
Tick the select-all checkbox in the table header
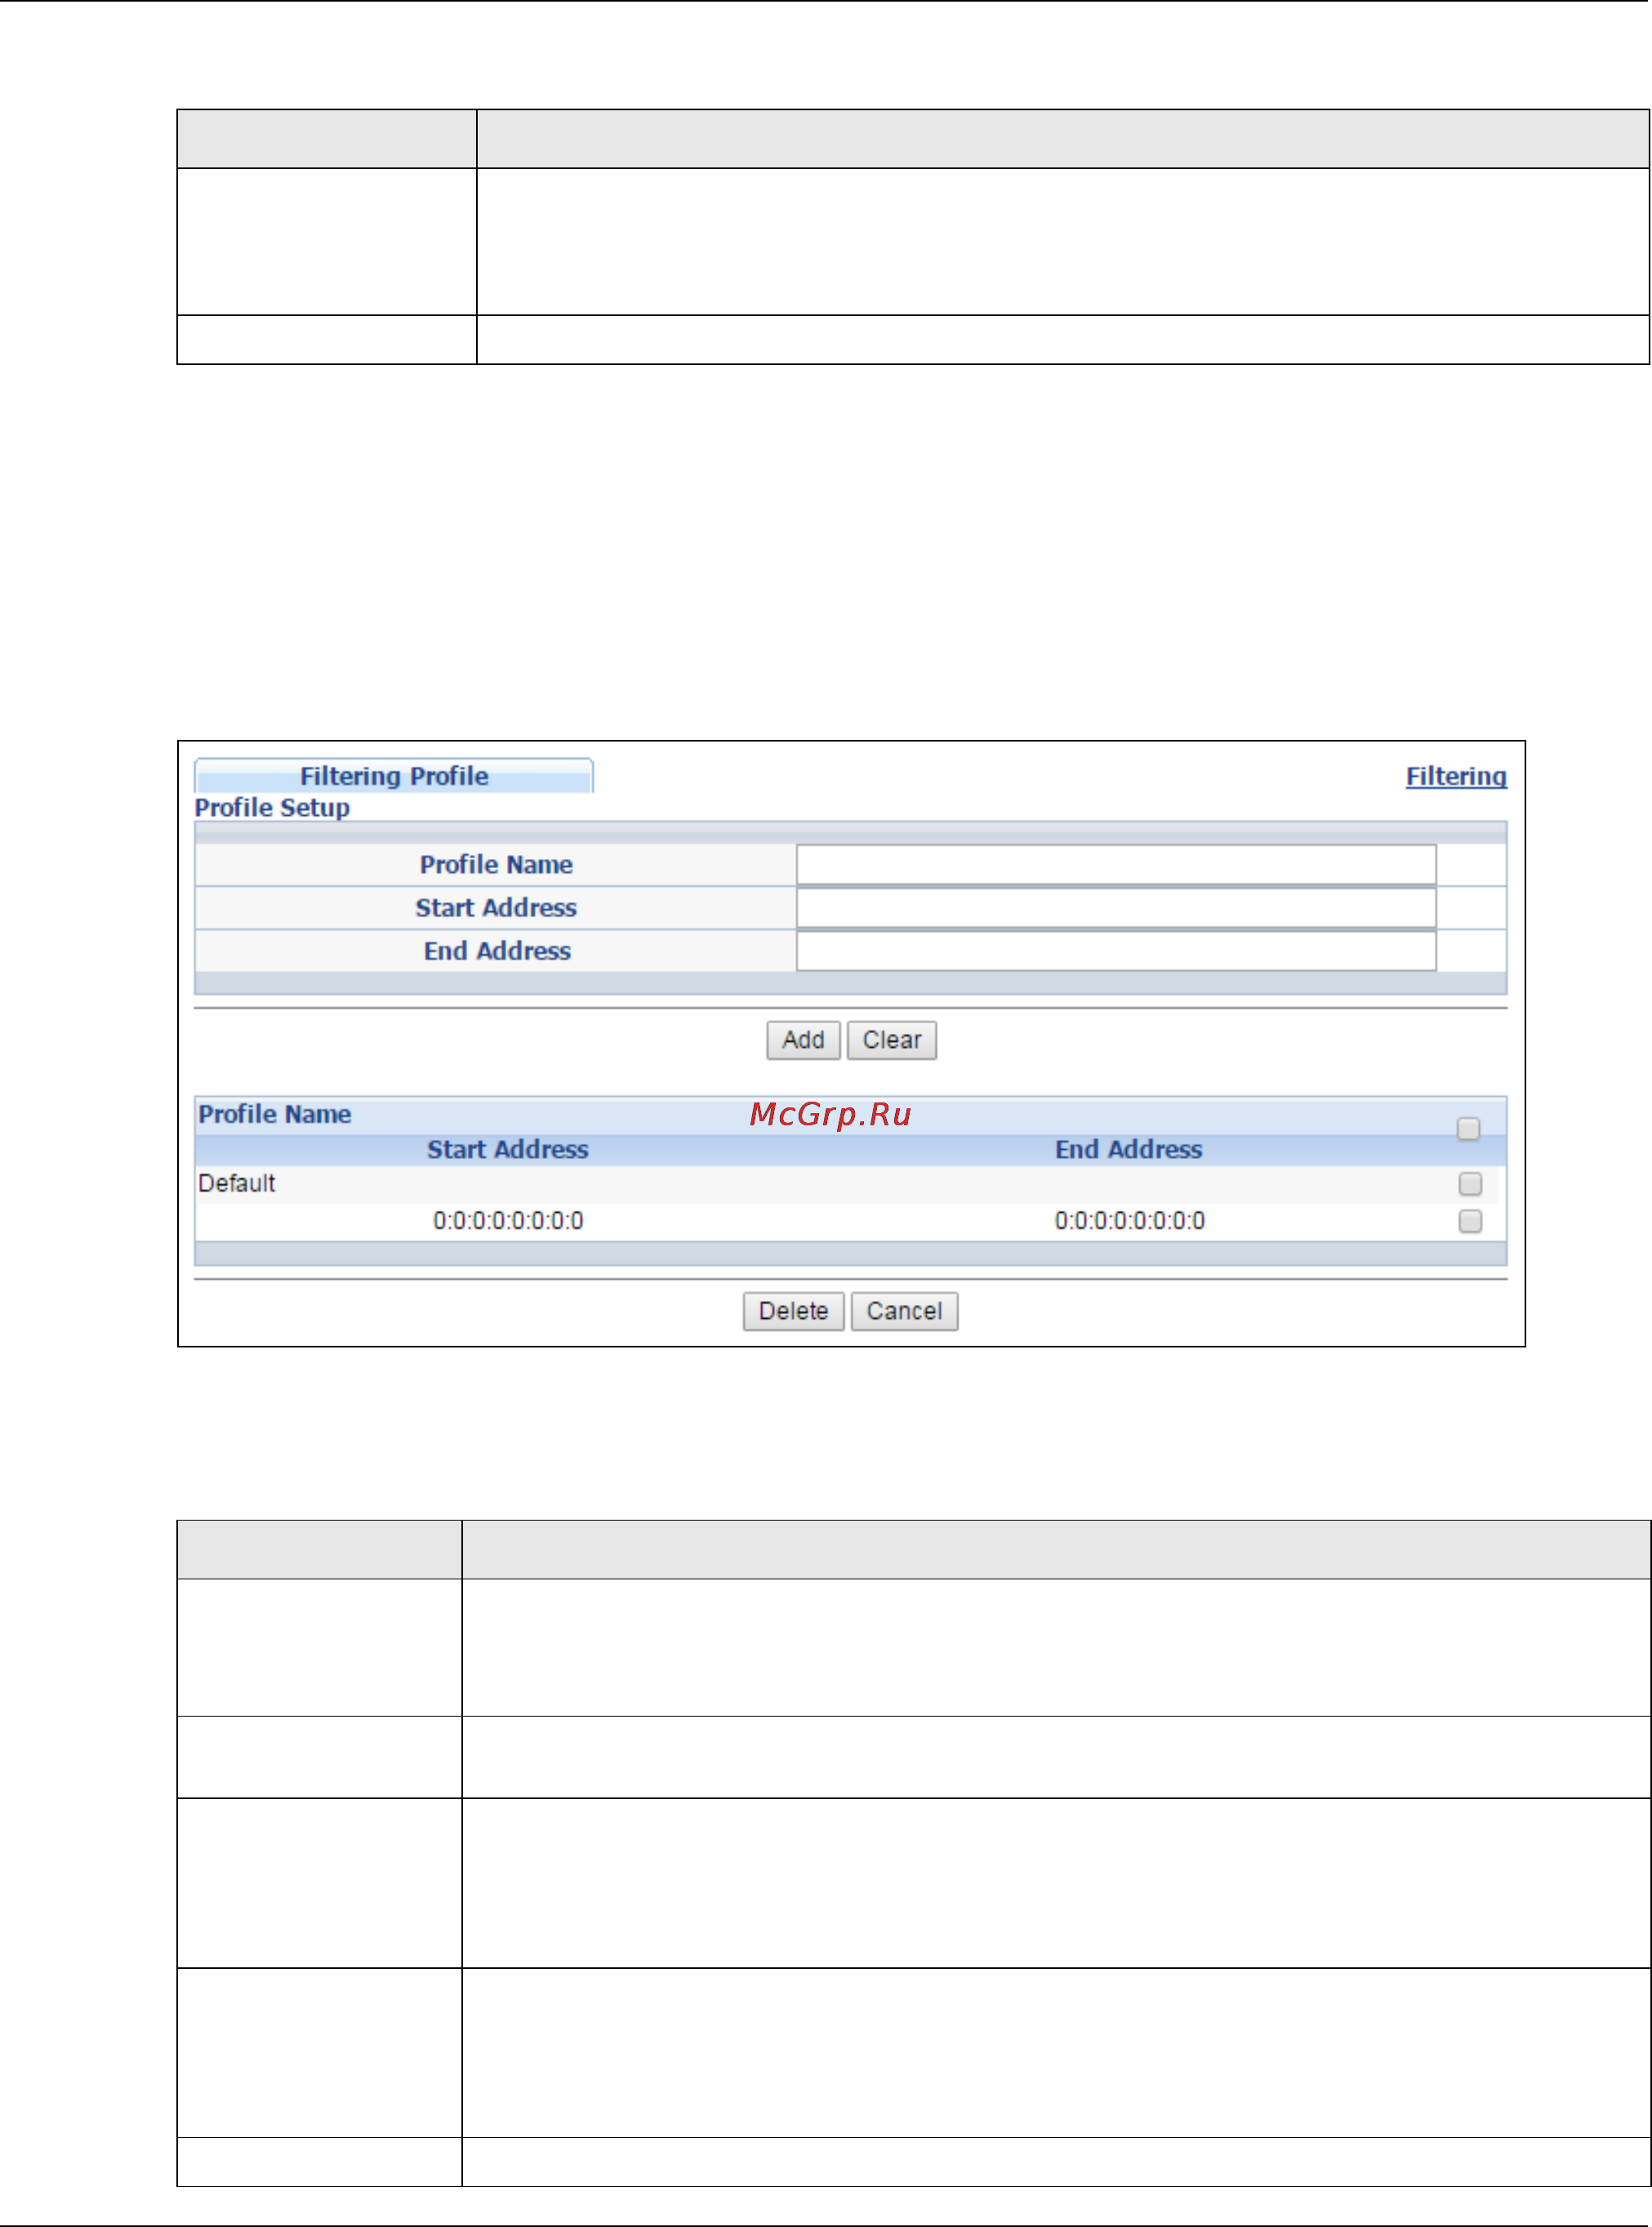(x=1468, y=1129)
